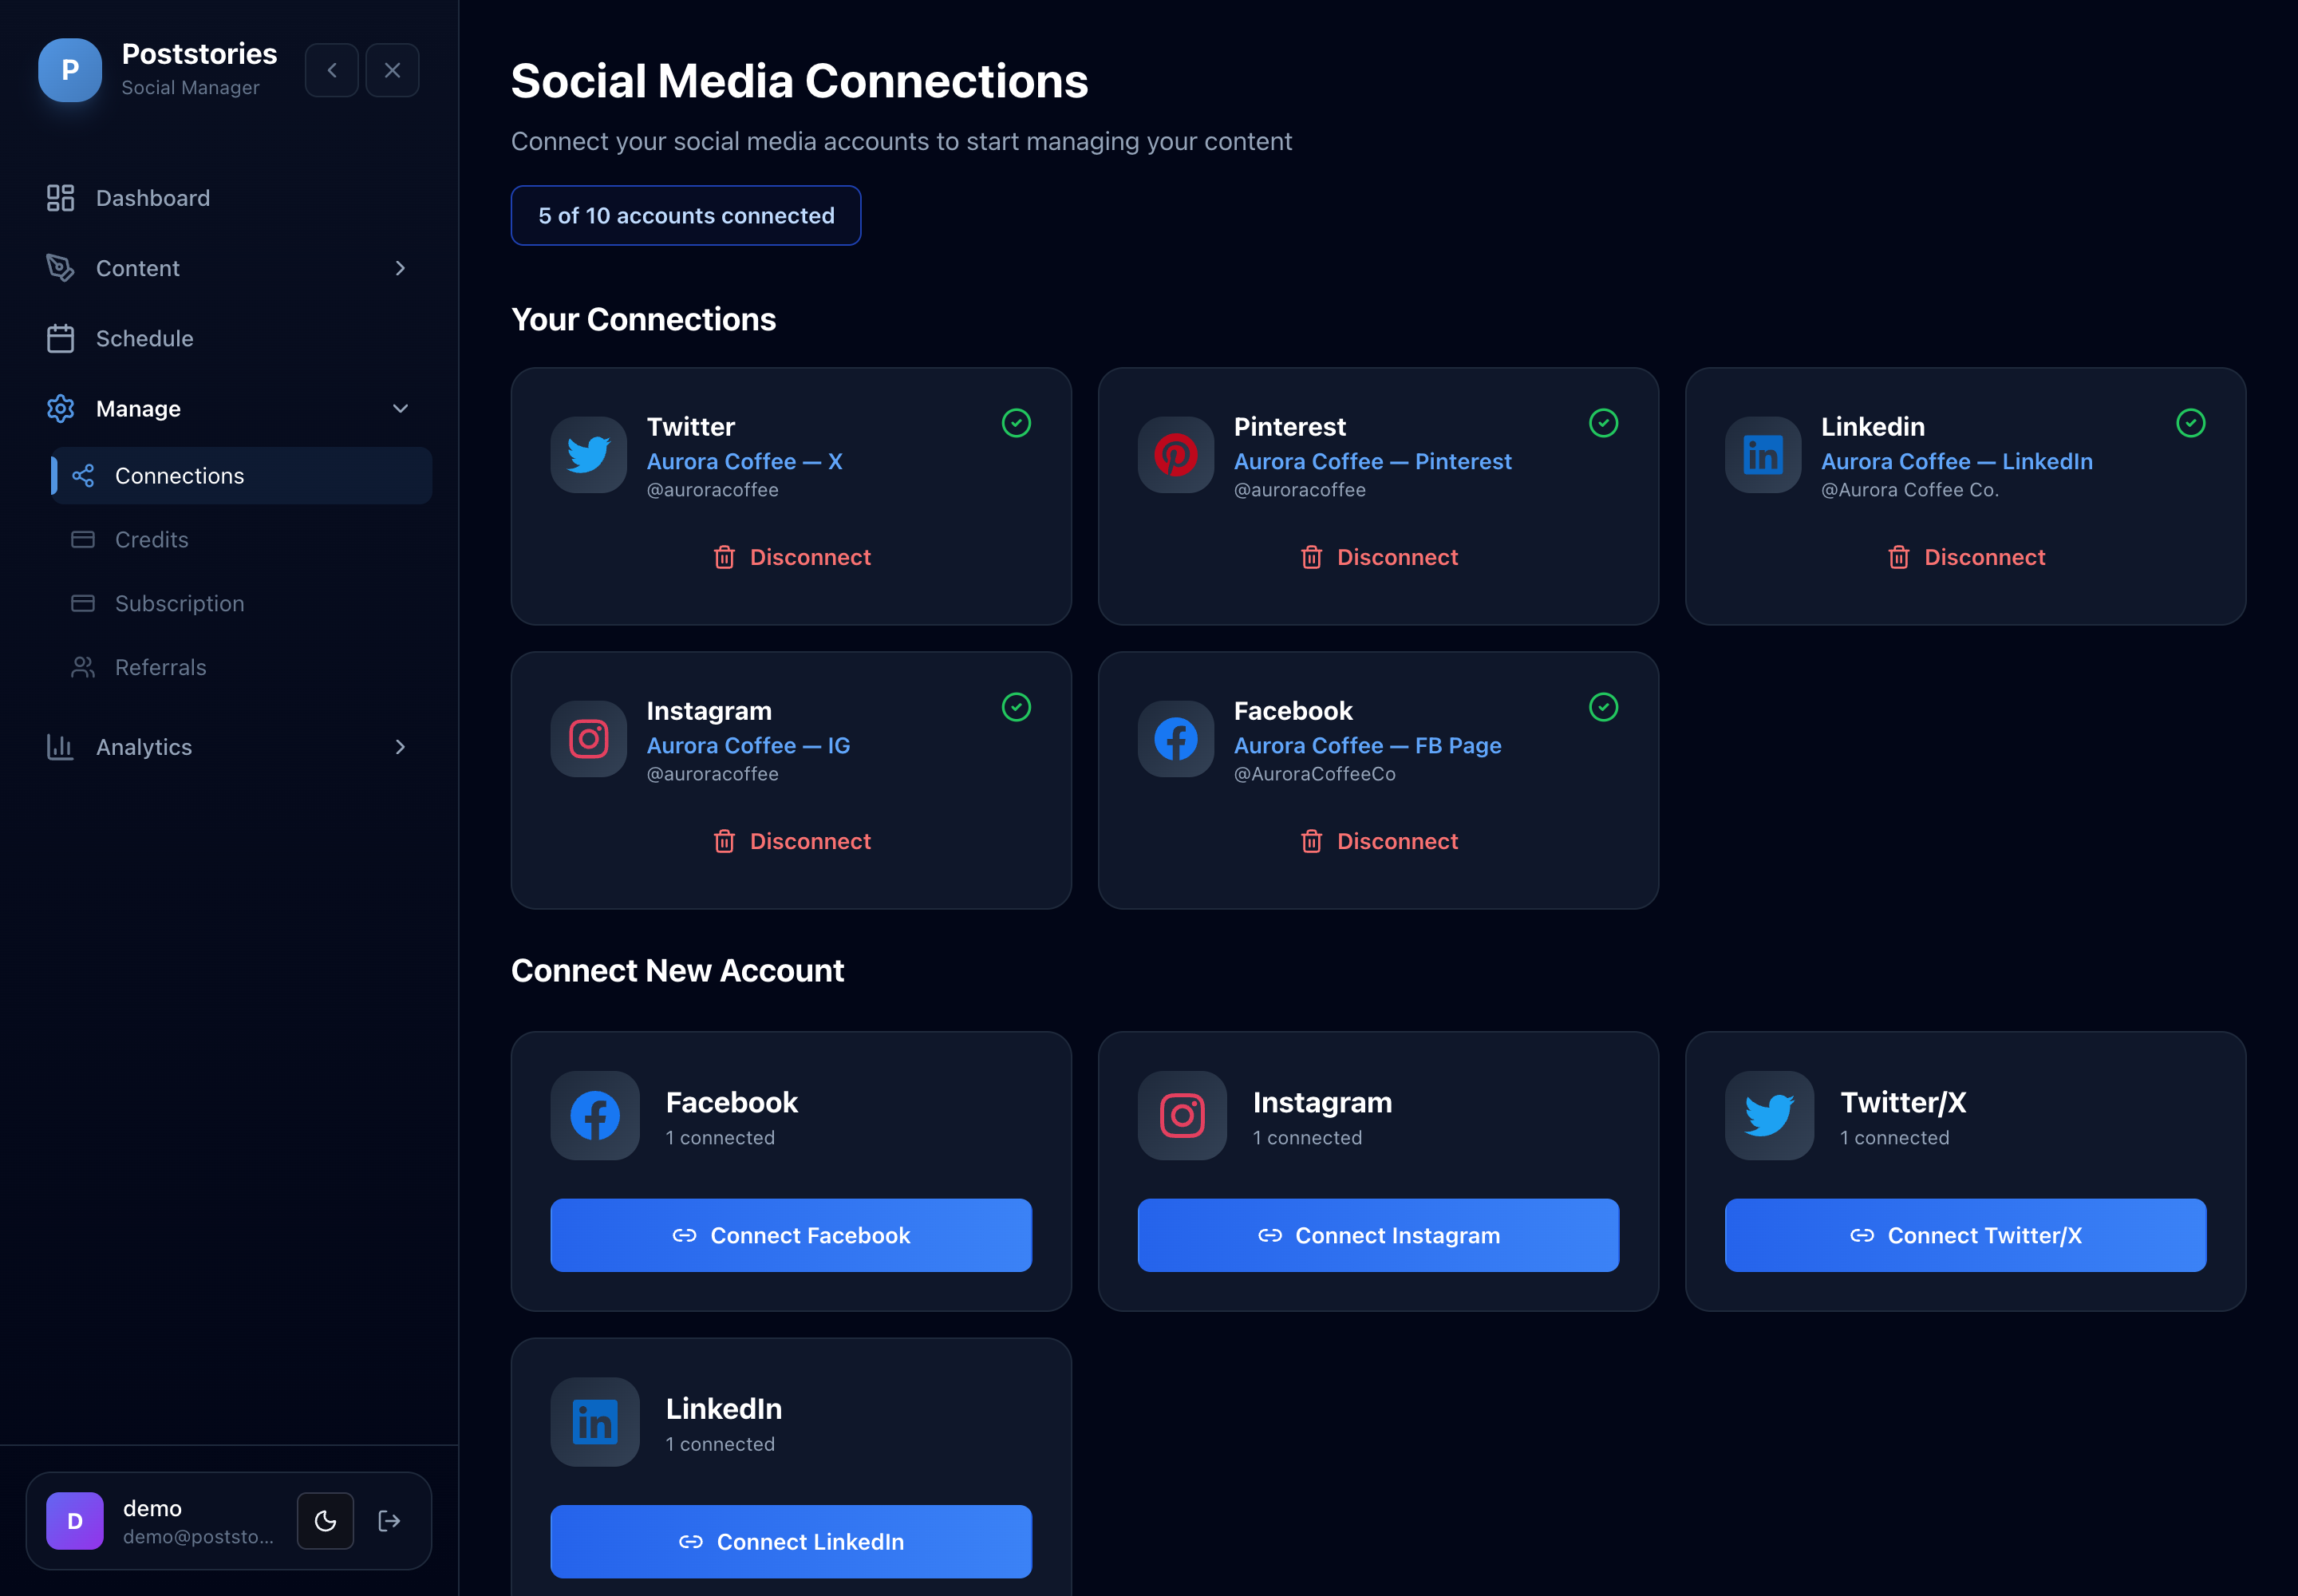Open Aurora Coffee — Pinterest link
Image resolution: width=2298 pixels, height=1596 pixels.
[1372, 461]
